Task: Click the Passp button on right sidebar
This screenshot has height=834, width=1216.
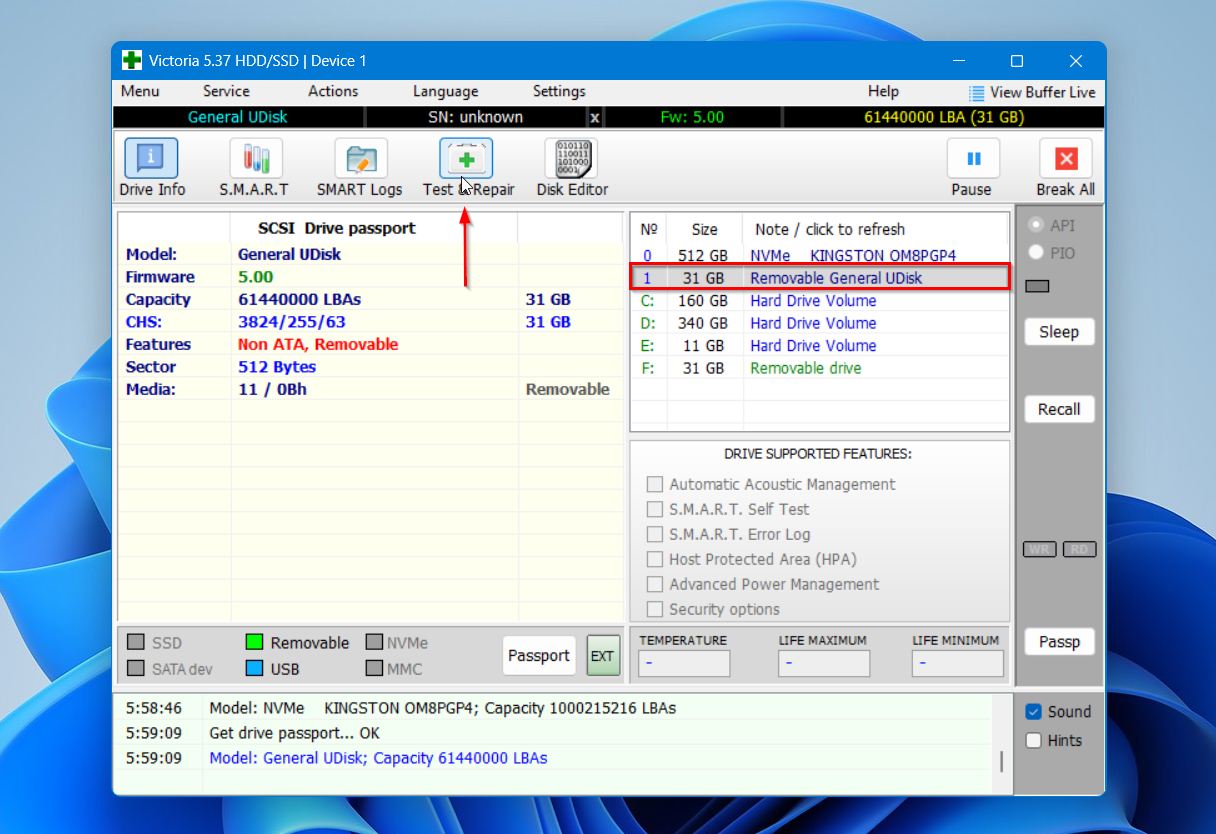Action: pos(1059,642)
